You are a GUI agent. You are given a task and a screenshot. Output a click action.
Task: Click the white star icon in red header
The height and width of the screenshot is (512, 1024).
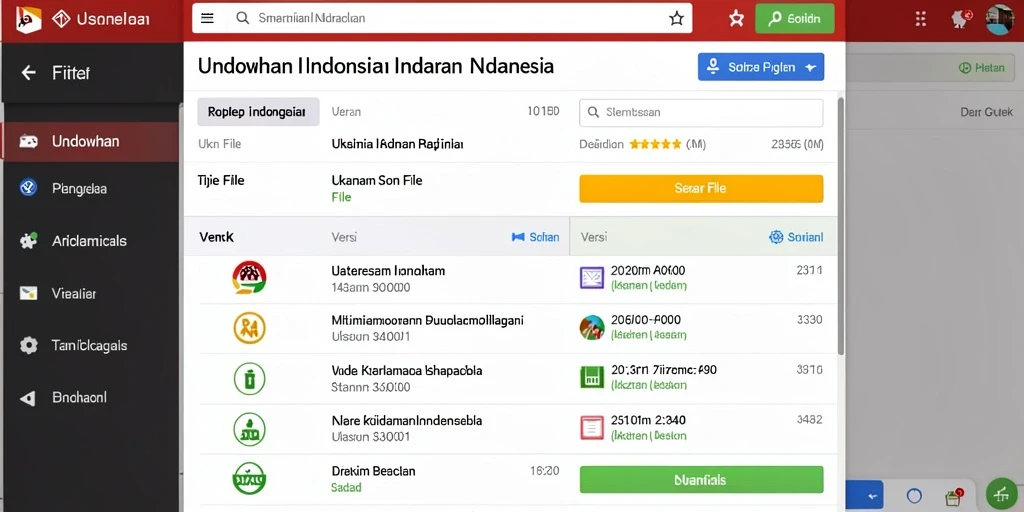(x=736, y=18)
